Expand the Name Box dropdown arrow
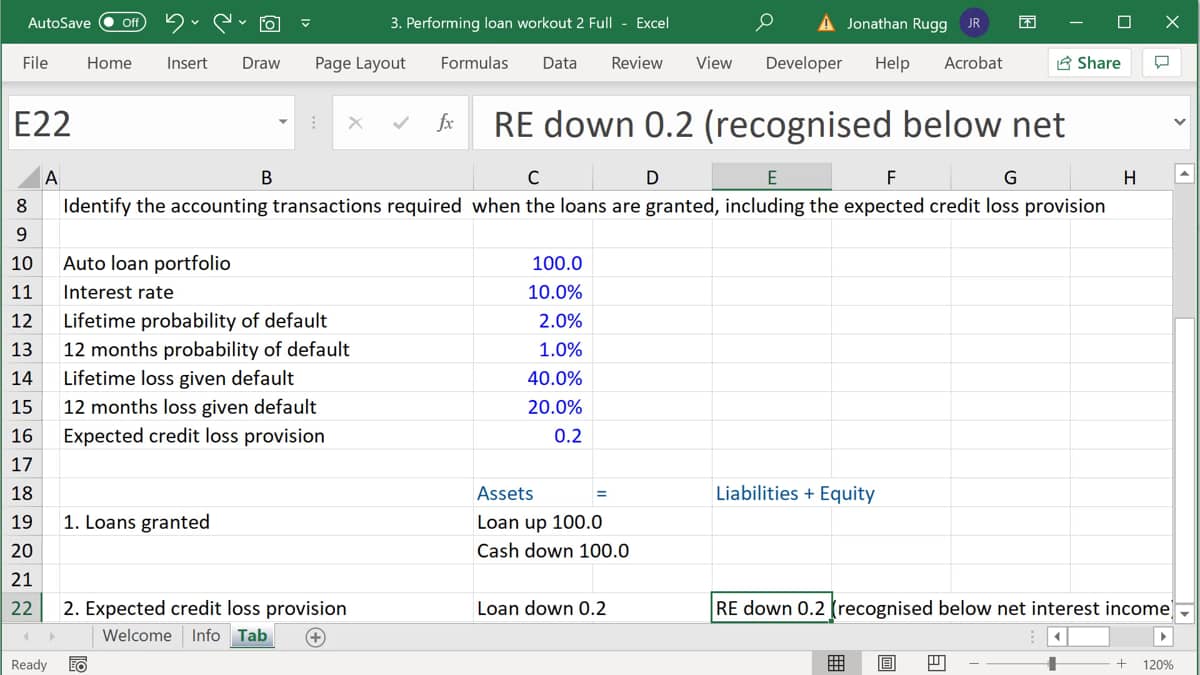 pyautogui.click(x=283, y=123)
